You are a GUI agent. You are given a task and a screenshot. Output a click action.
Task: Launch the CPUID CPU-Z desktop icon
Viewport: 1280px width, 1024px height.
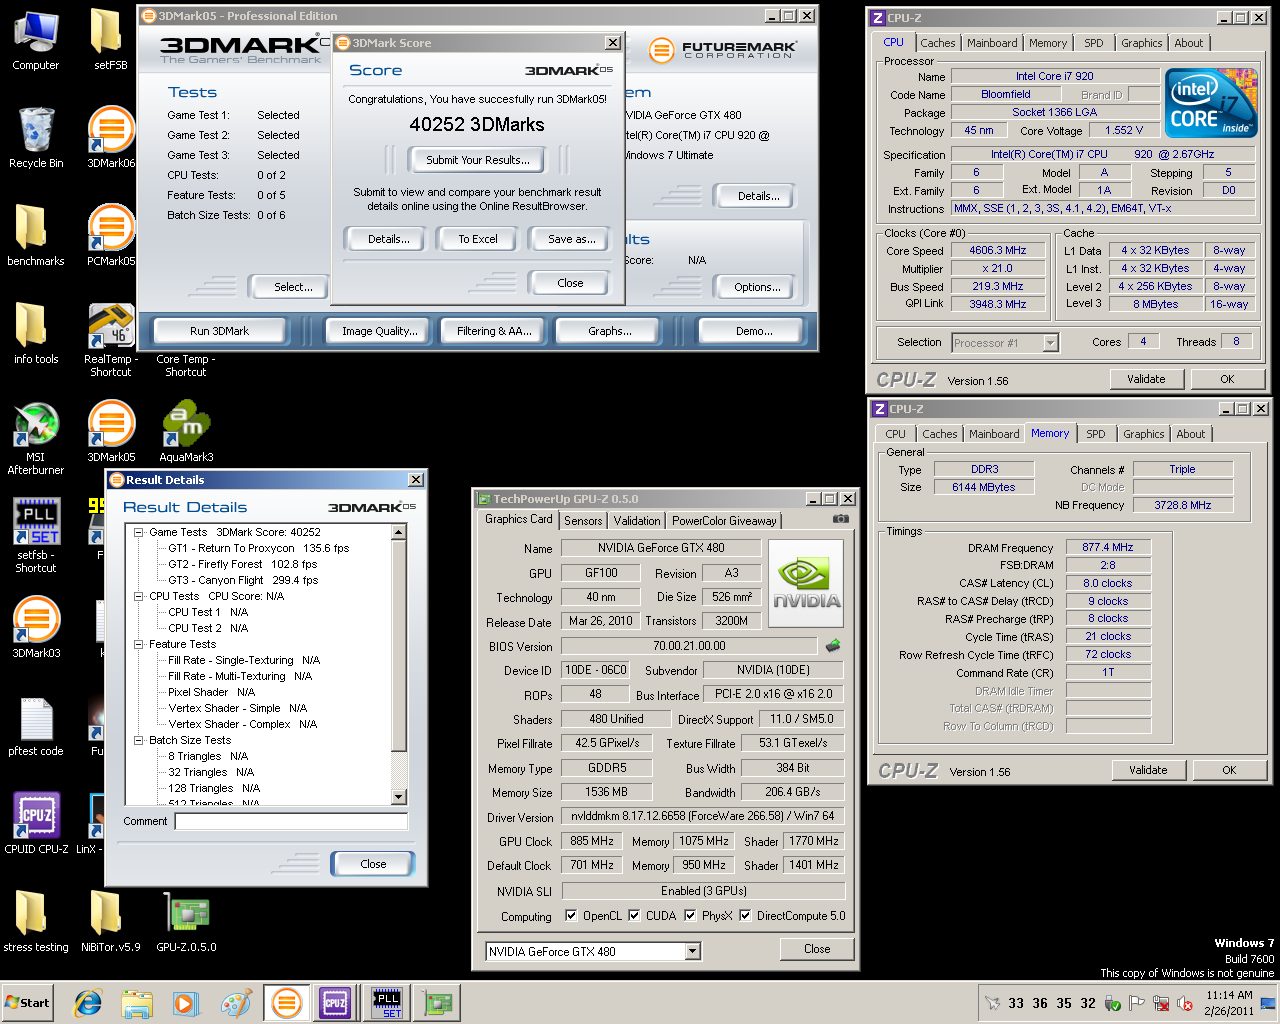click(36, 824)
